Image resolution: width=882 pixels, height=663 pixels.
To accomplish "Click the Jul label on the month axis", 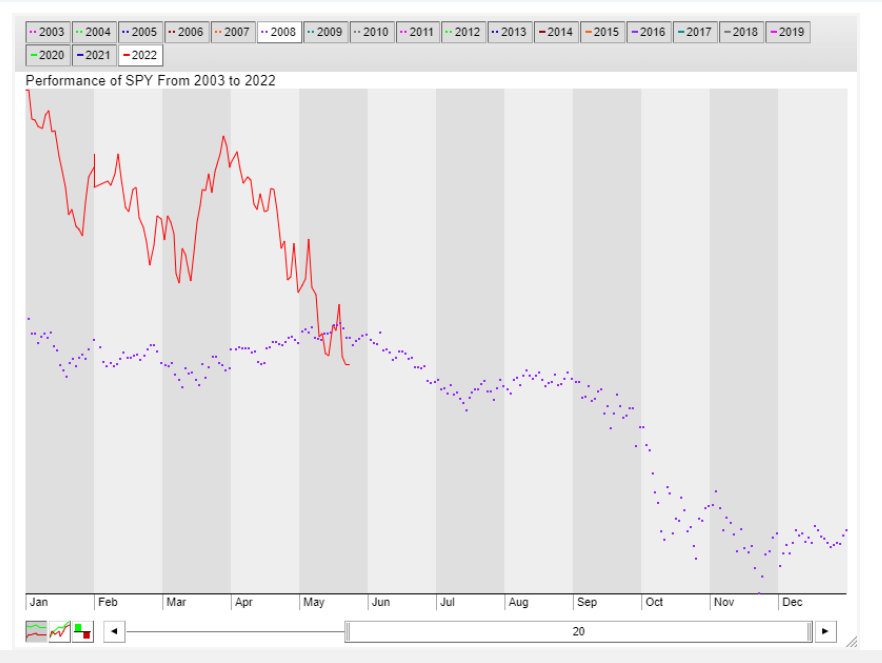I will 447,602.
